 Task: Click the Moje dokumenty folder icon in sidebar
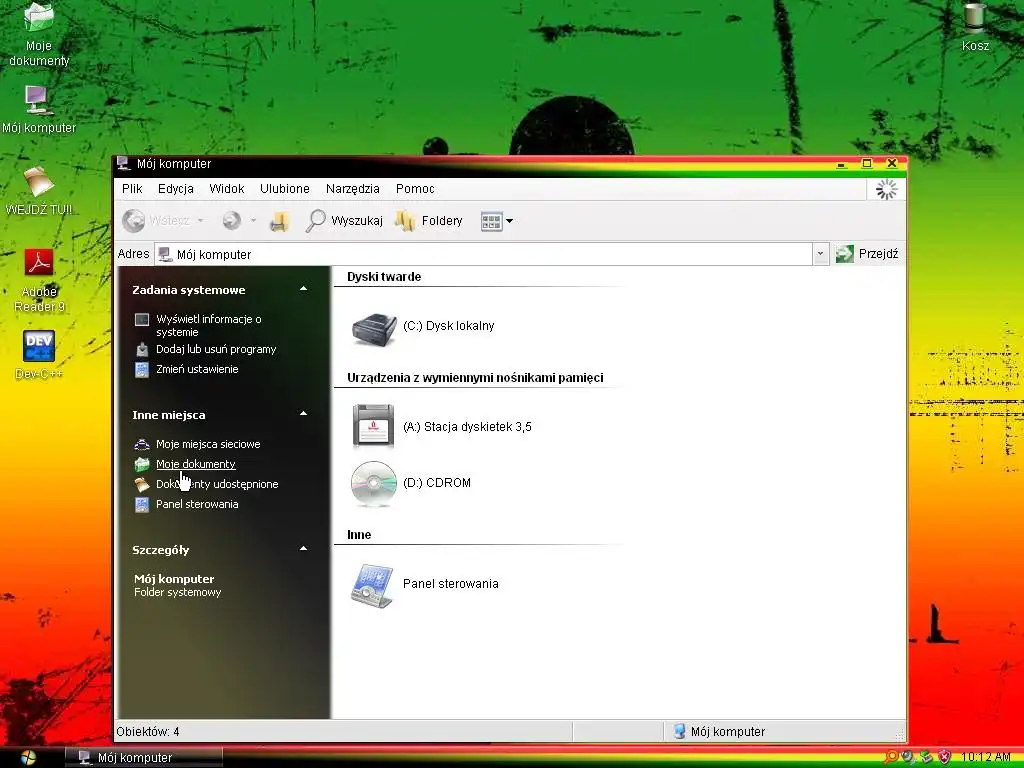[x=142, y=464]
